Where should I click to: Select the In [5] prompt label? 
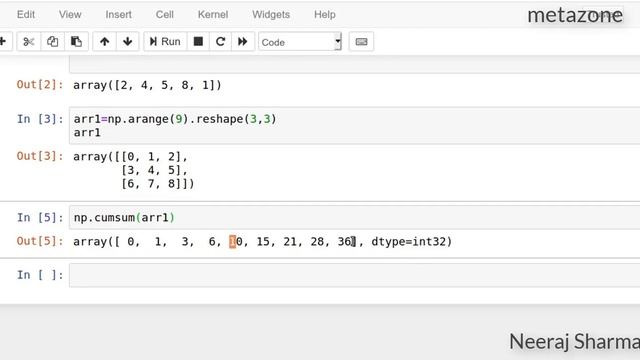(x=40, y=218)
